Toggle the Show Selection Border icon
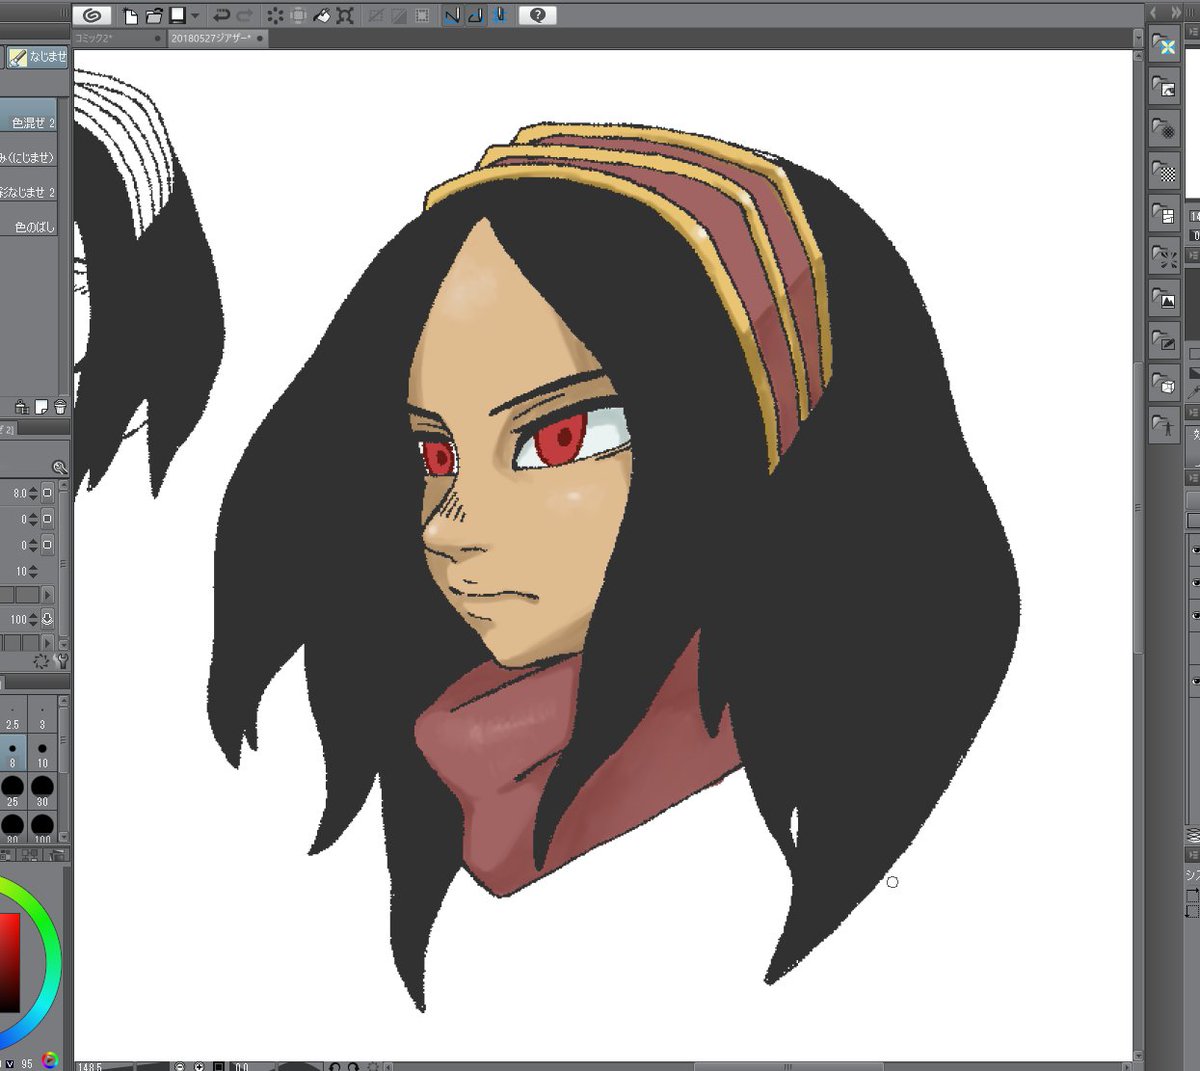 [x=422, y=15]
